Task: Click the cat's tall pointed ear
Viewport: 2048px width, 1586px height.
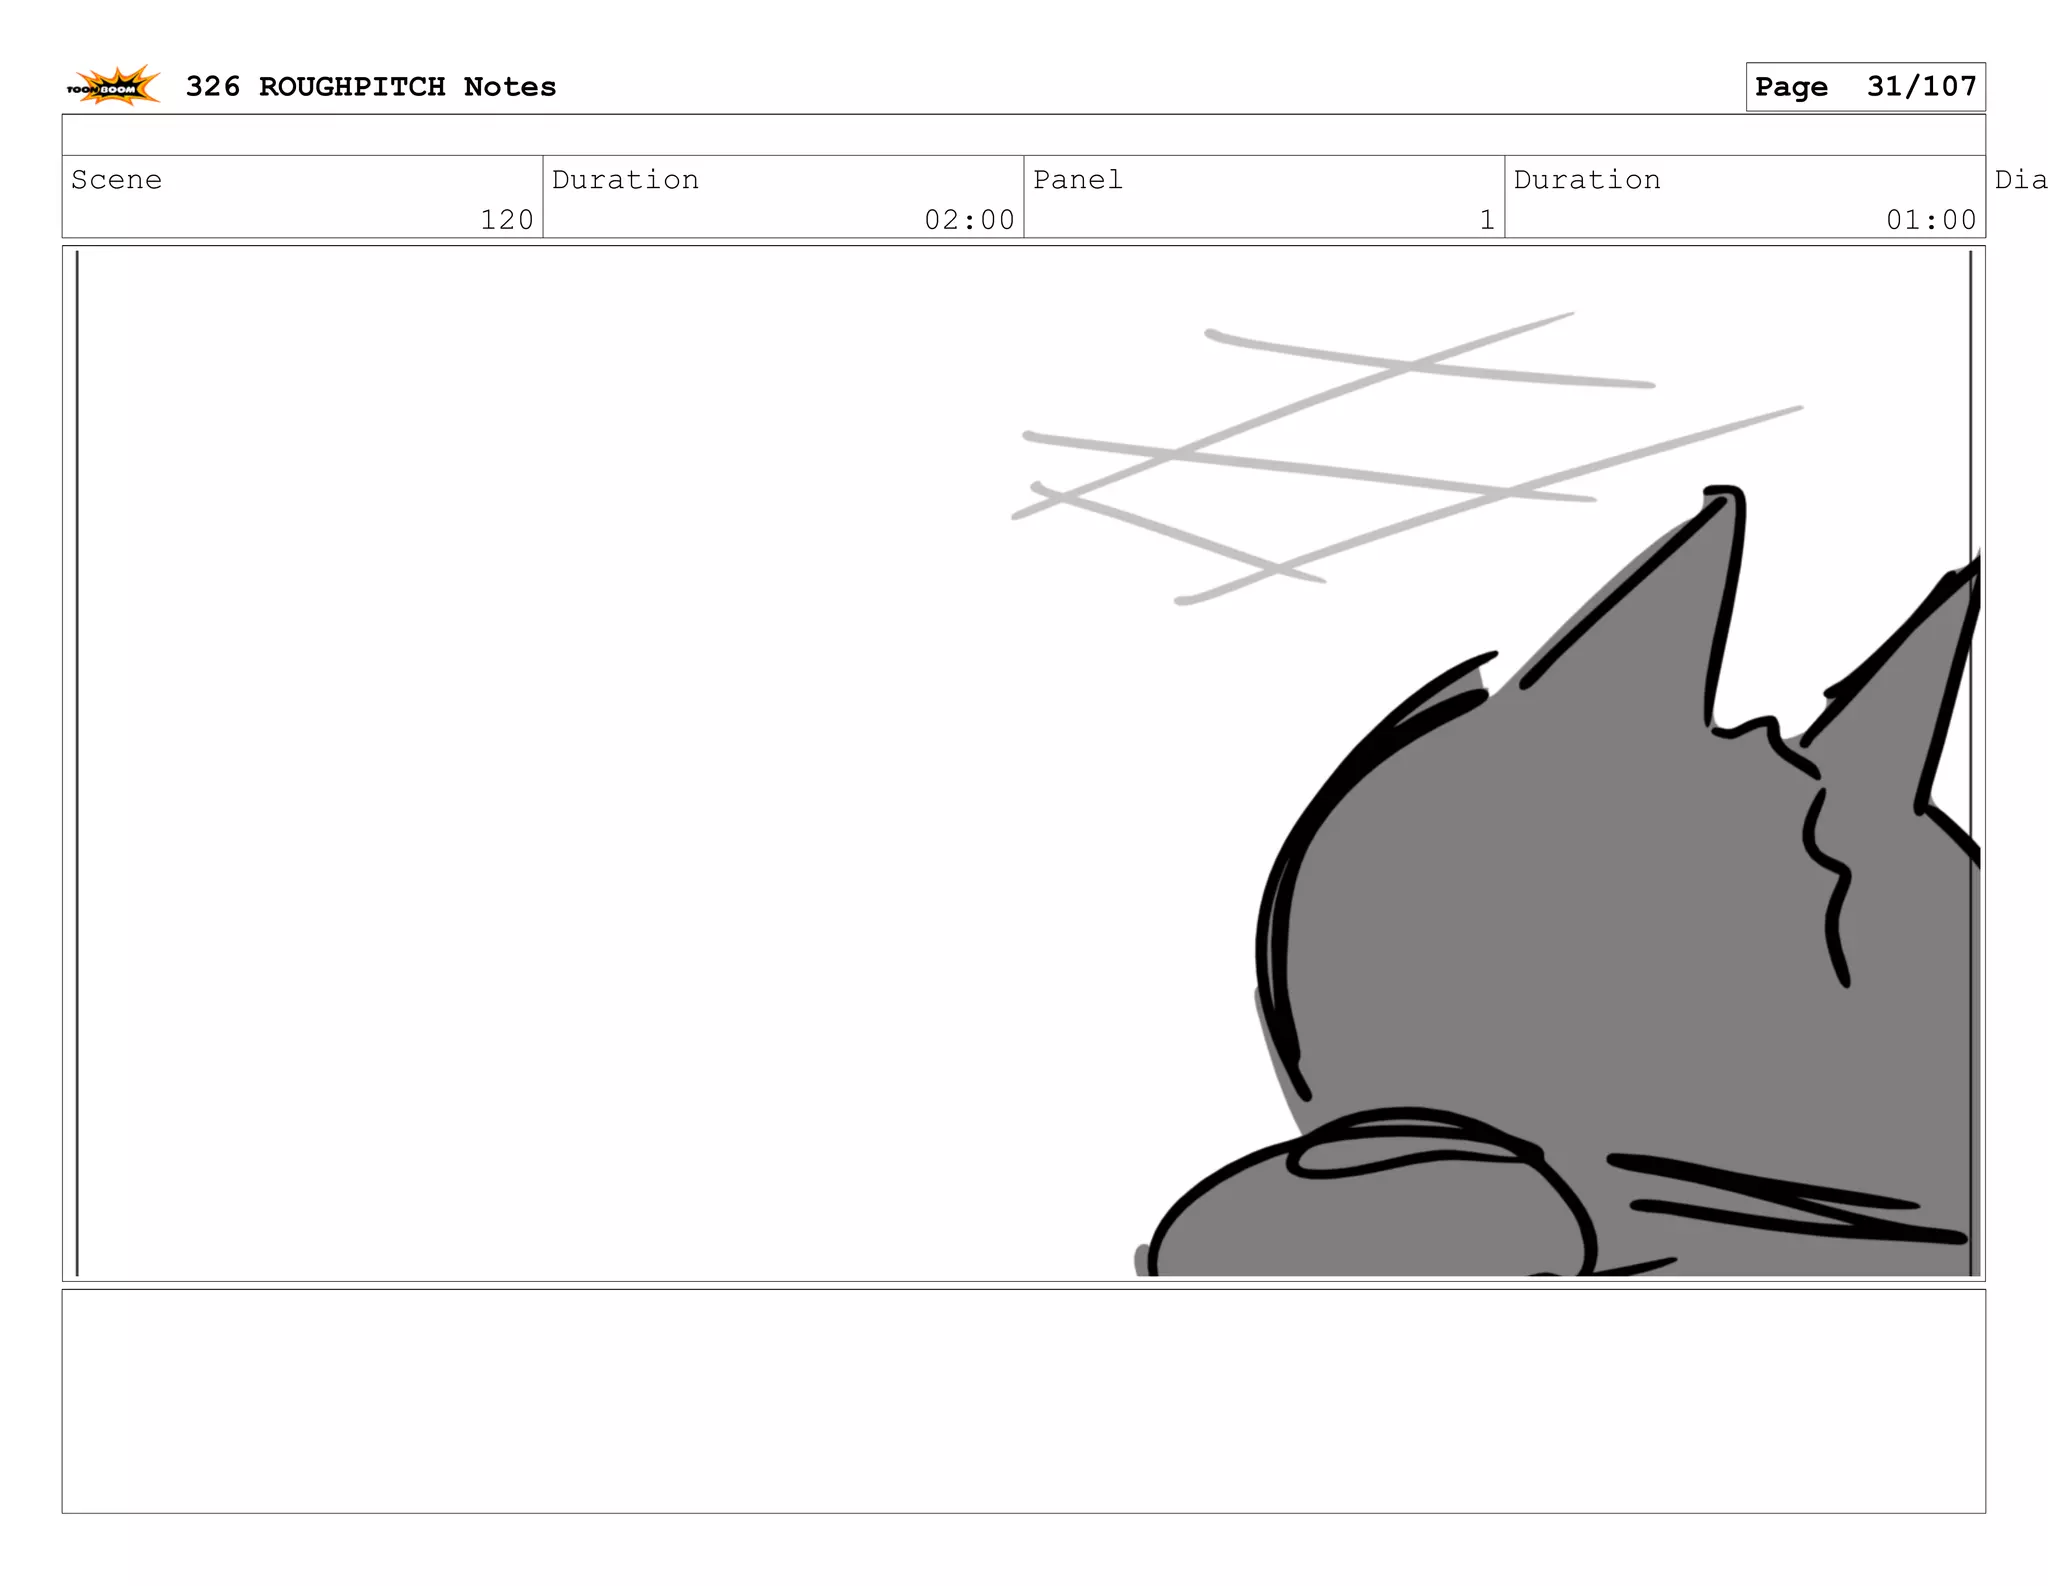Action: tap(1690, 590)
